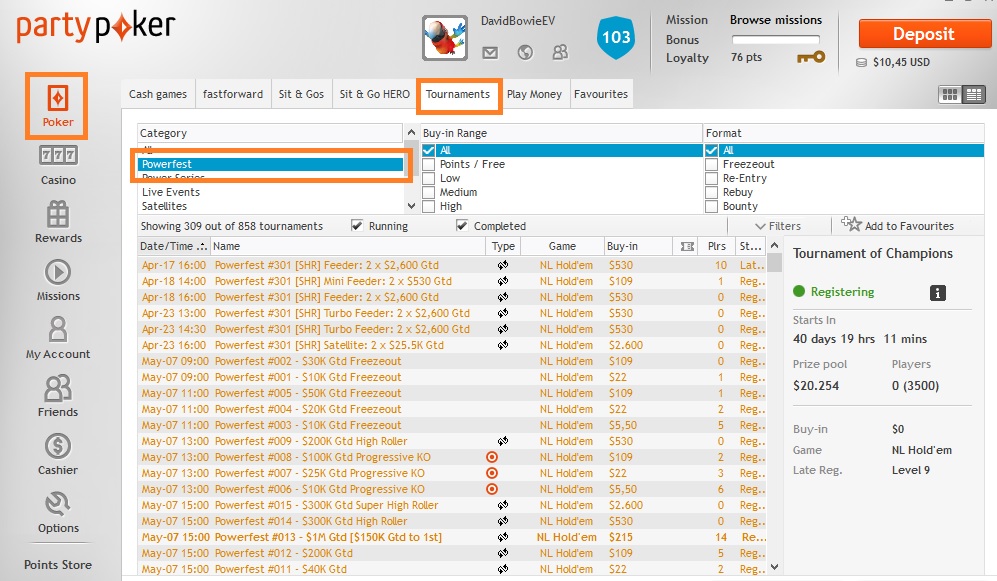Open Browse missions link
Image resolution: width=997 pixels, height=581 pixels.
[x=776, y=20]
